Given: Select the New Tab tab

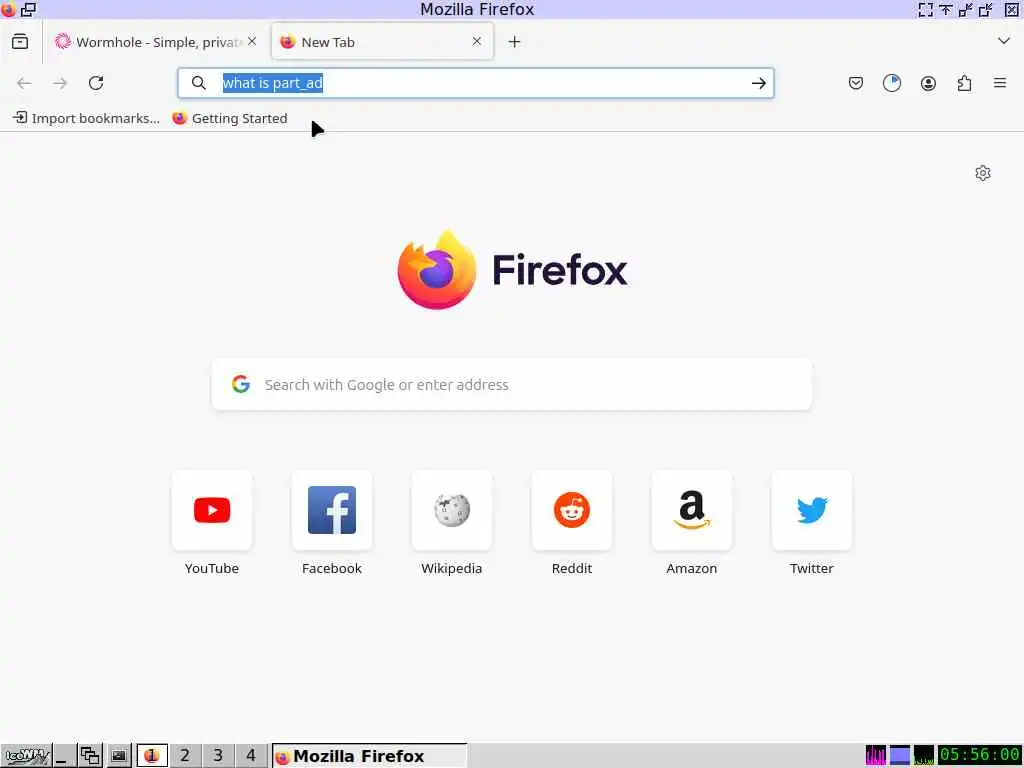Looking at the screenshot, I should (382, 42).
